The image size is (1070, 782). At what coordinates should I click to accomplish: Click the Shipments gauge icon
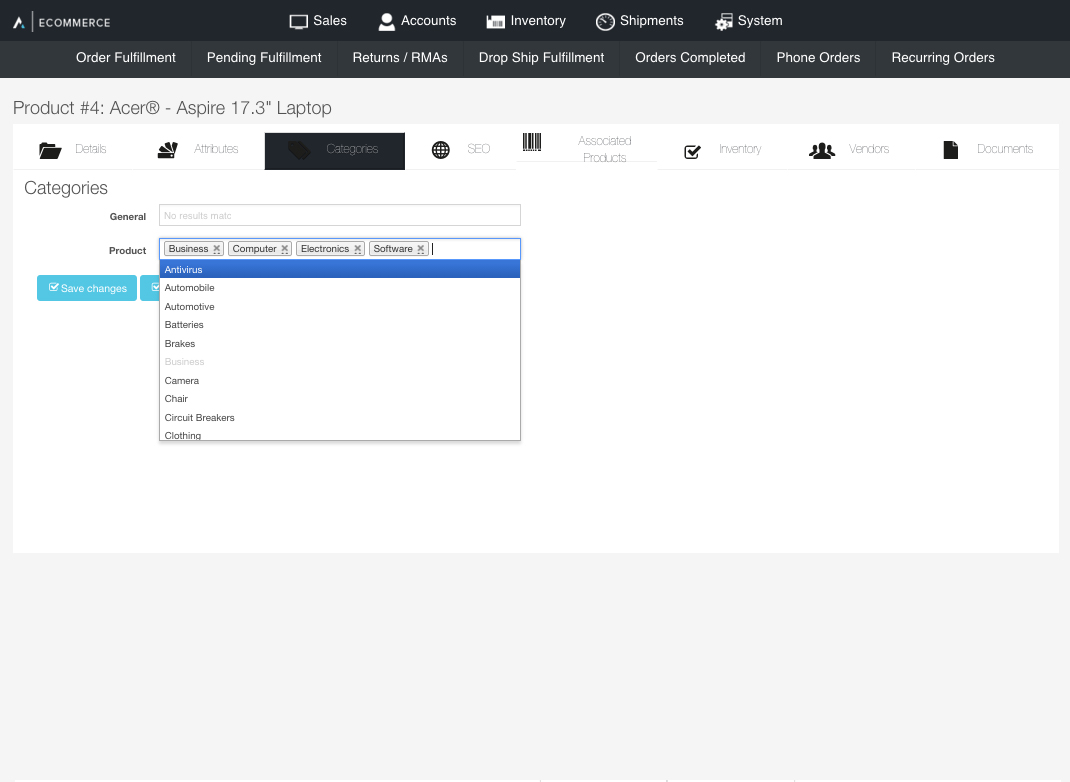click(605, 22)
